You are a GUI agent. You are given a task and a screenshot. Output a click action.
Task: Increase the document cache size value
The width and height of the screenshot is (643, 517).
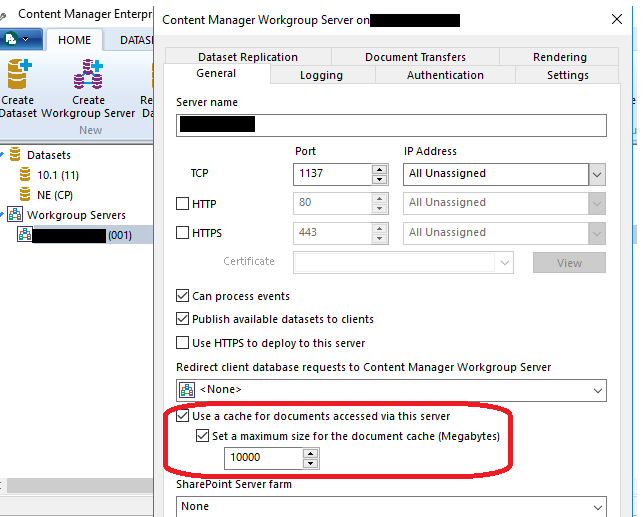coord(310,453)
